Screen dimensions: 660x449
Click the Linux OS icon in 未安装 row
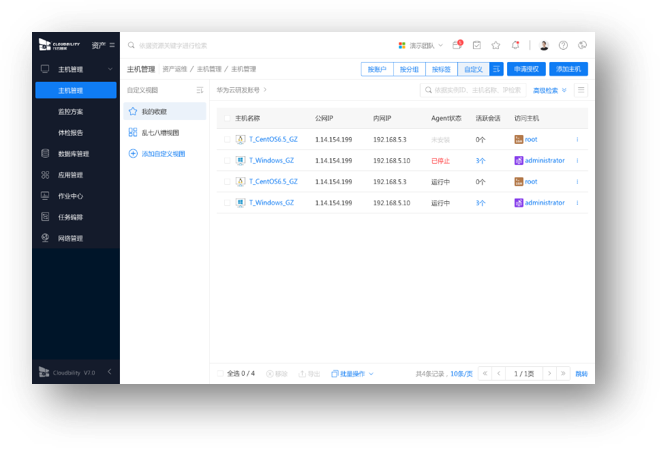click(240, 139)
